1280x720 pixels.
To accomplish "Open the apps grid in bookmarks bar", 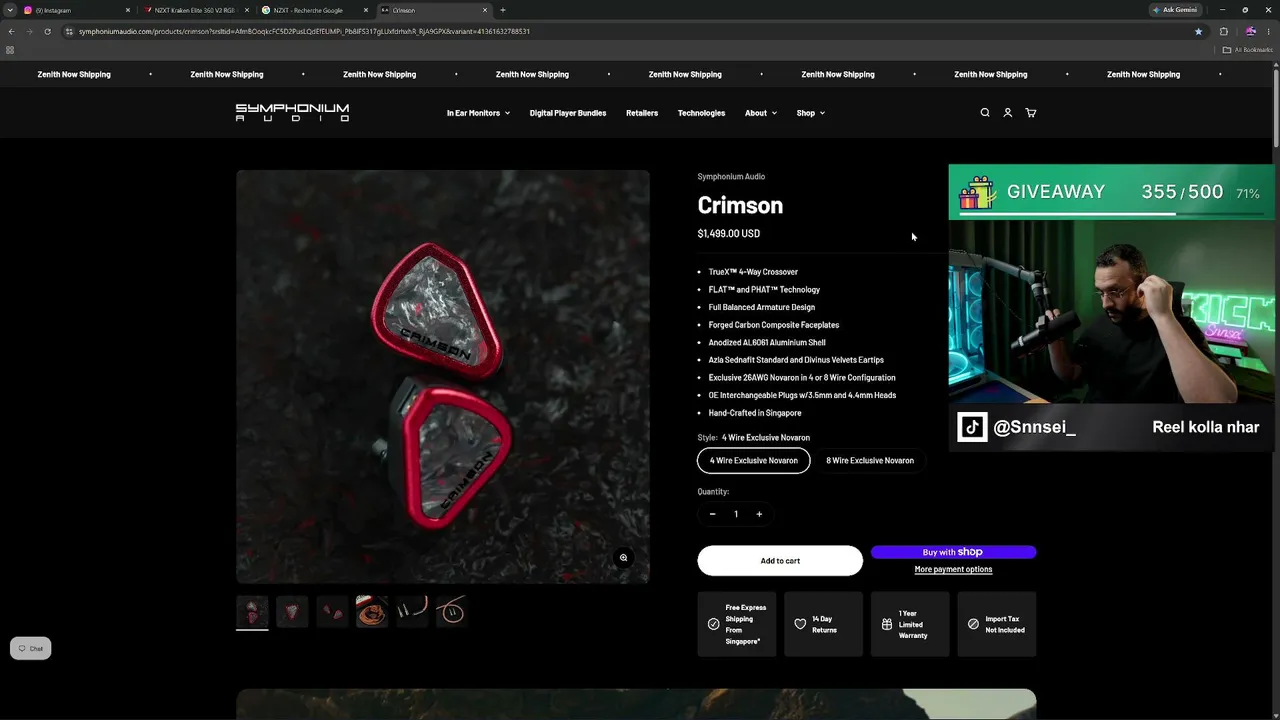I will coord(10,50).
